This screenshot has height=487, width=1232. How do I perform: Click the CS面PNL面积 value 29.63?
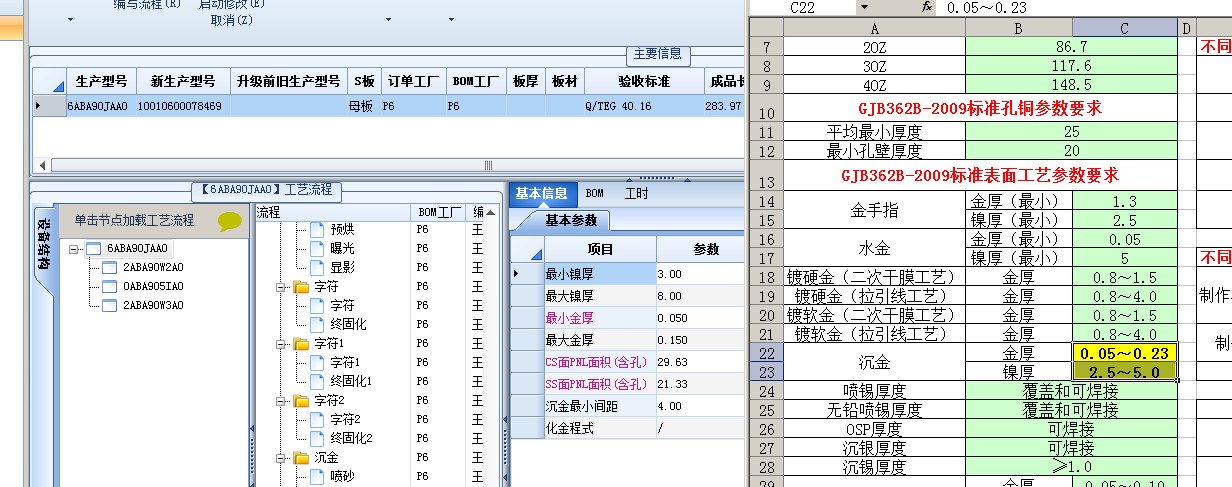click(700, 362)
